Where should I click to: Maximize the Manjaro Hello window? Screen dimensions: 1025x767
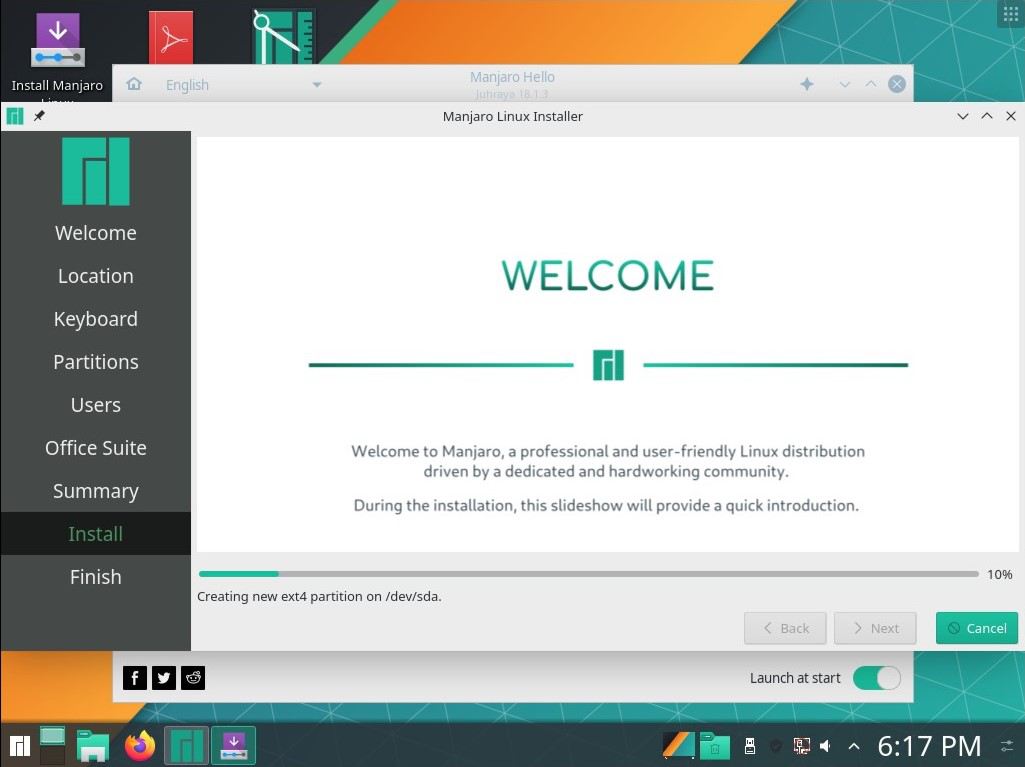pos(871,84)
